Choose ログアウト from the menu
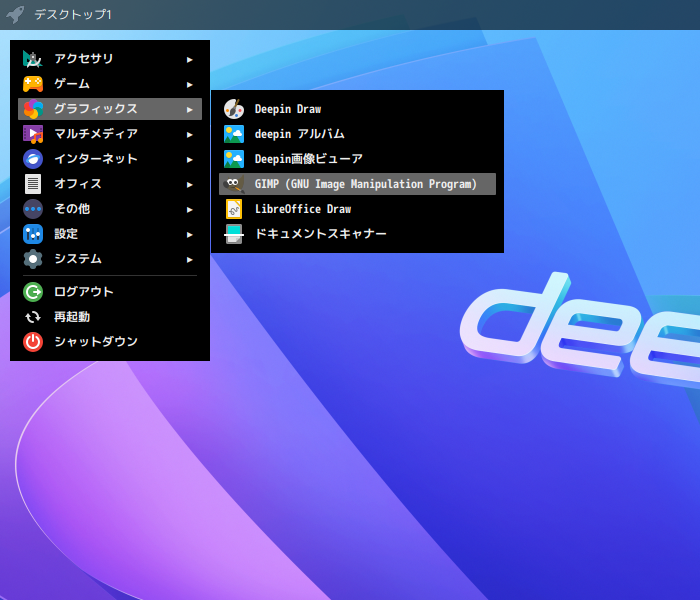The width and height of the screenshot is (700, 600). [x=110, y=292]
